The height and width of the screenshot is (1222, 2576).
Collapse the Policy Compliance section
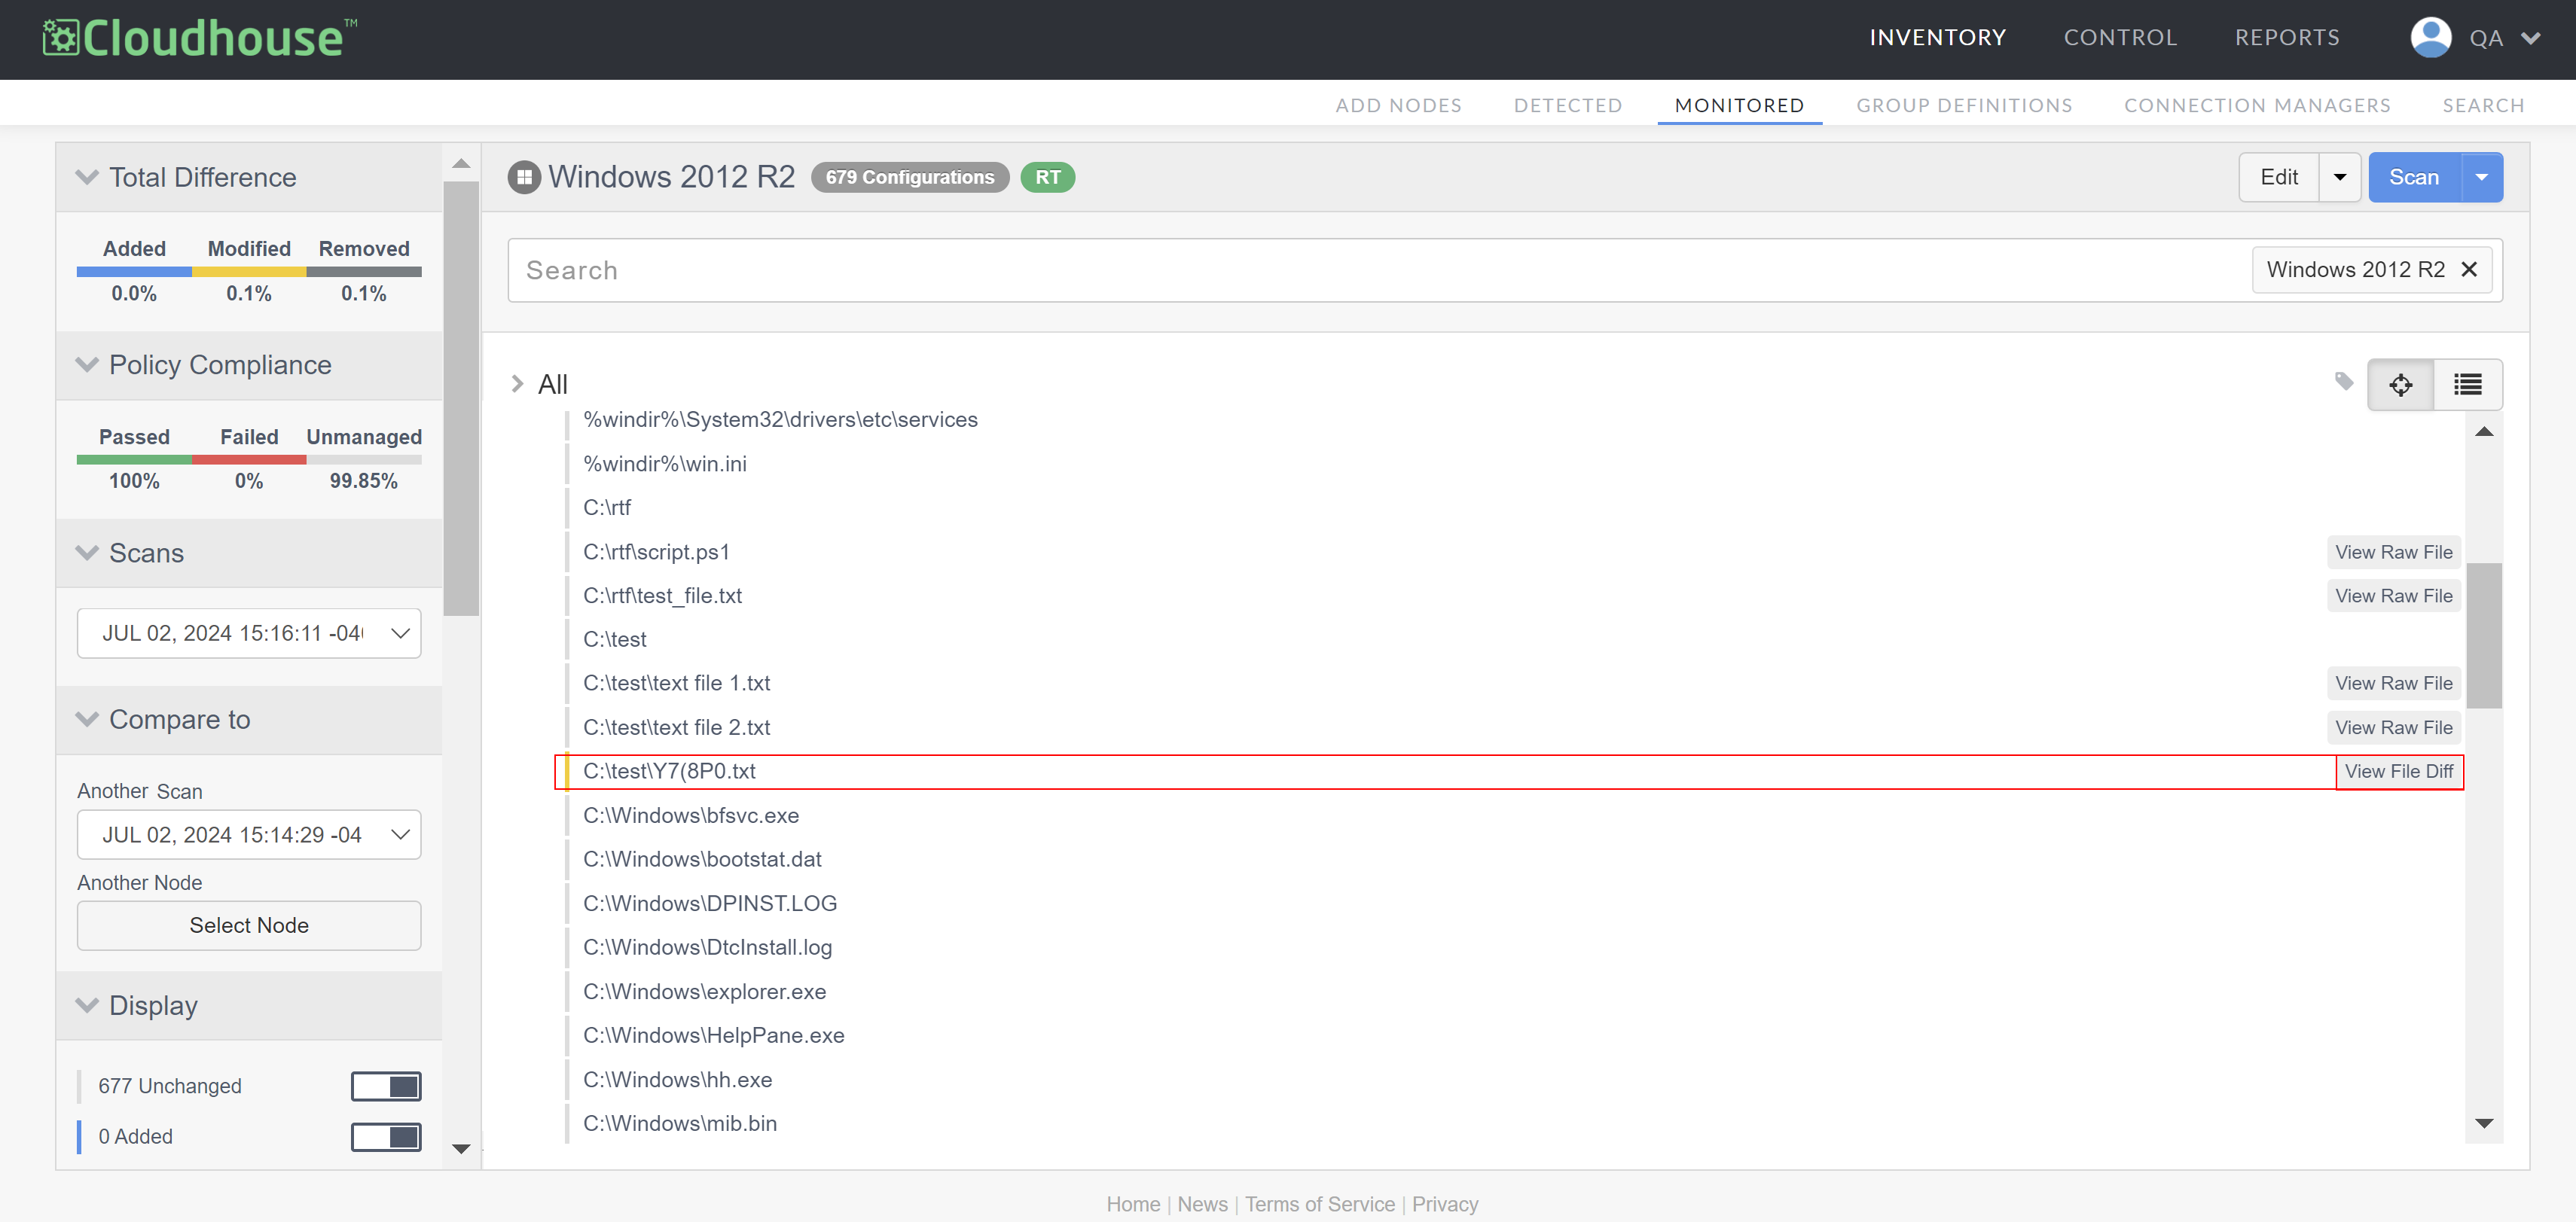click(x=87, y=365)
